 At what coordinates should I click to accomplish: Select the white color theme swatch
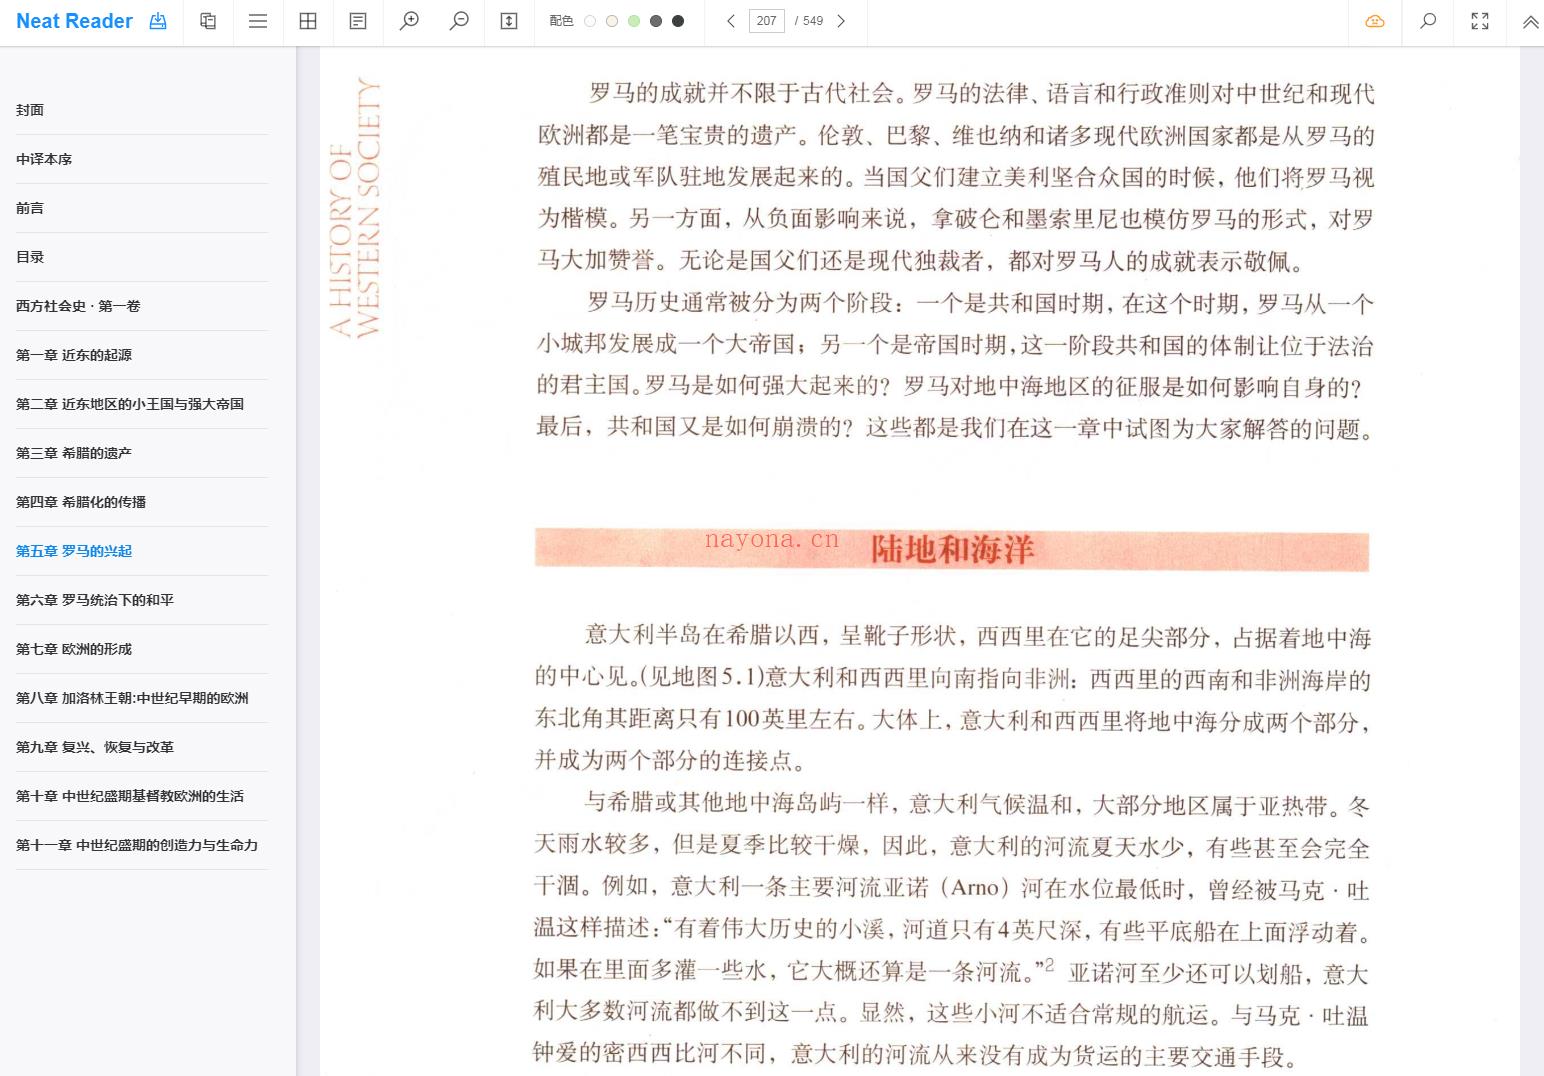pos(590,21)
